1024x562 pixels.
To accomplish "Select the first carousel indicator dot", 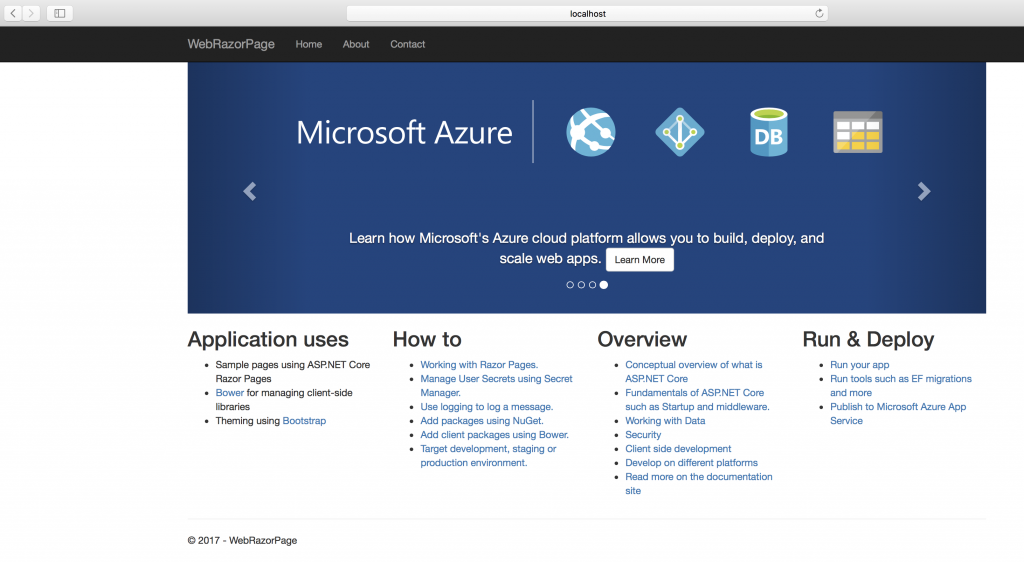I will (x=570, y=285).
